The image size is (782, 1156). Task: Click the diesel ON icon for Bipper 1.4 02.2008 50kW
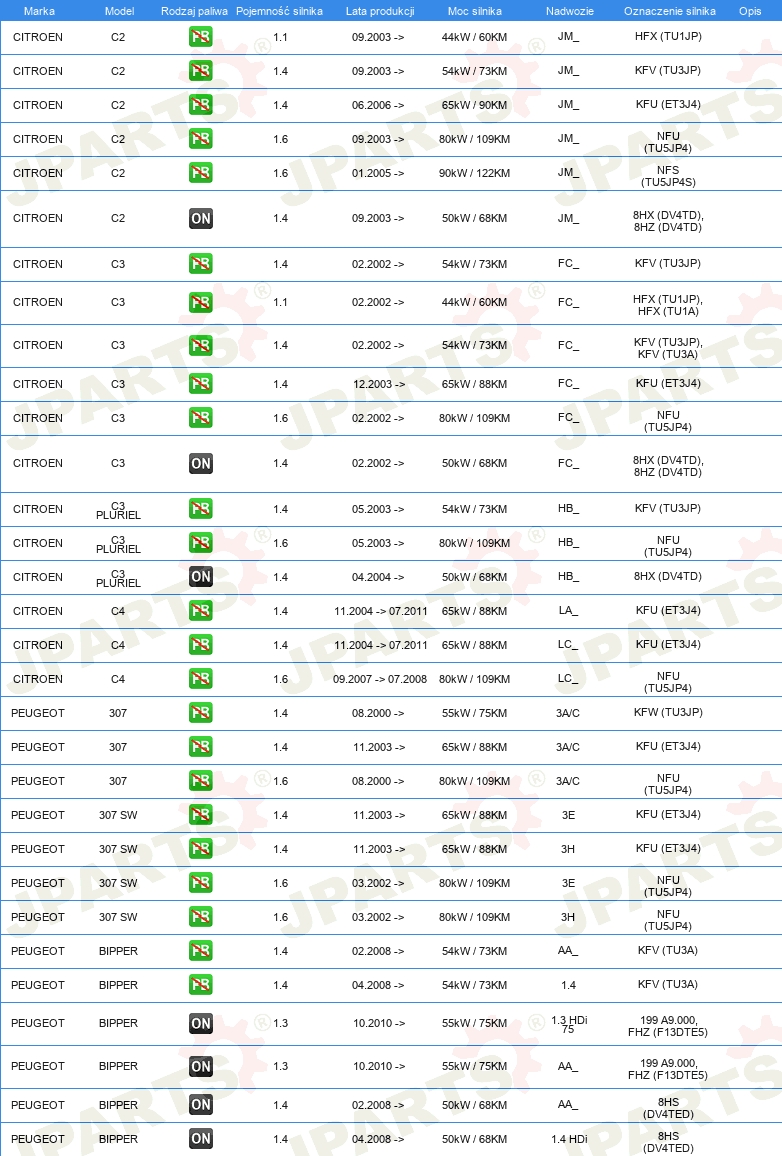[200, 1105]
